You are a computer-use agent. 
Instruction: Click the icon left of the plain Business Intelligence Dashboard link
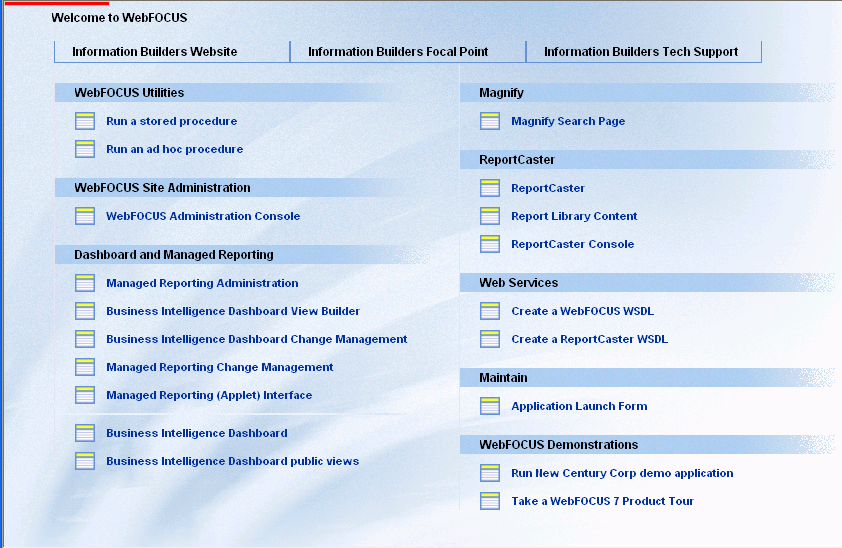click(x=85, y=433)
